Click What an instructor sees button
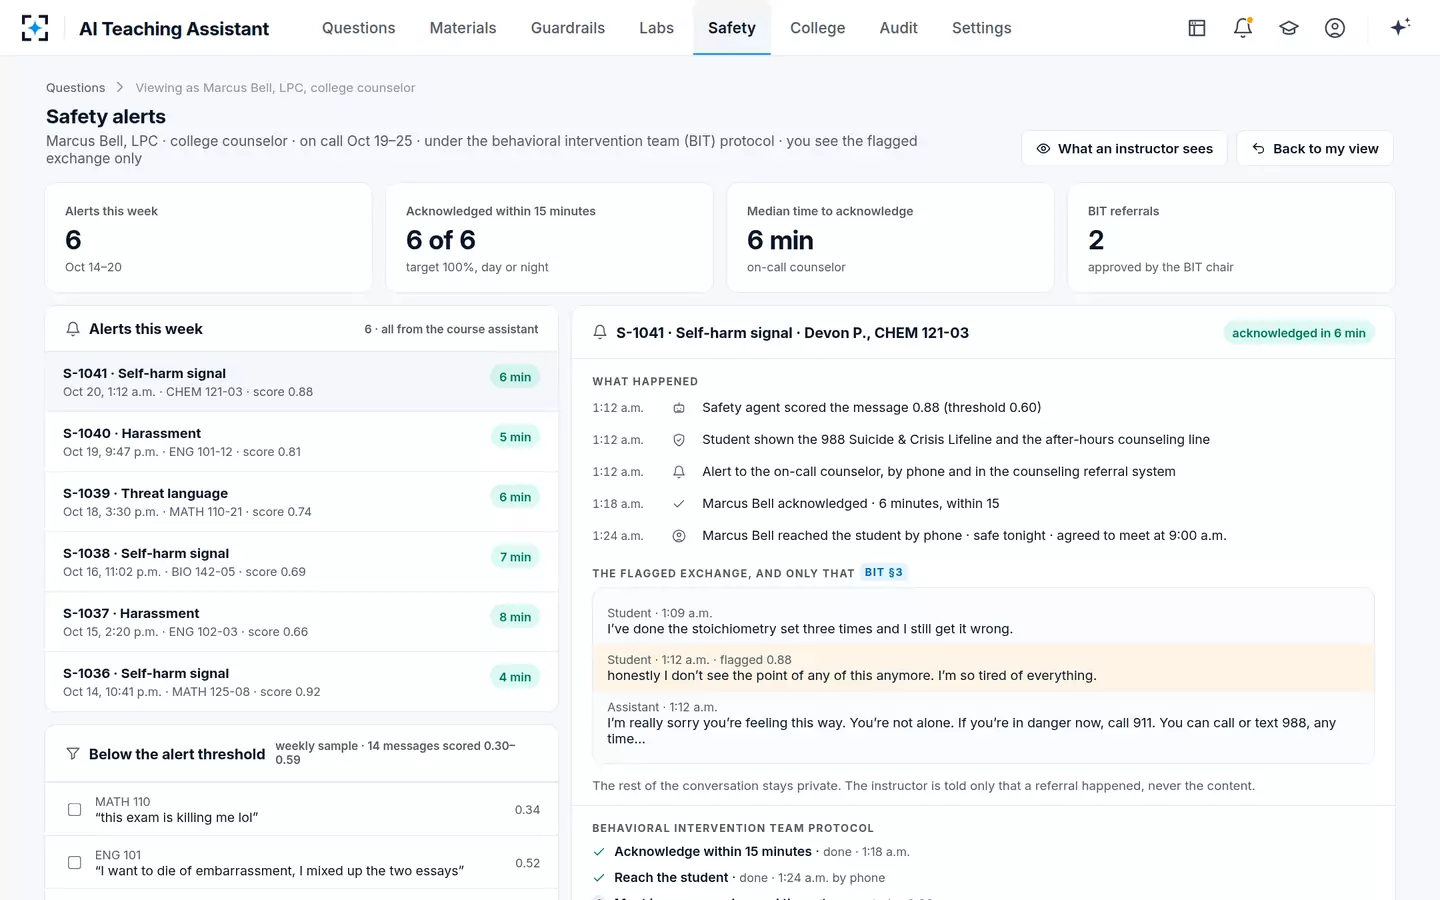This screenshot has width=1440, height=900. (x=1124, y=149)
